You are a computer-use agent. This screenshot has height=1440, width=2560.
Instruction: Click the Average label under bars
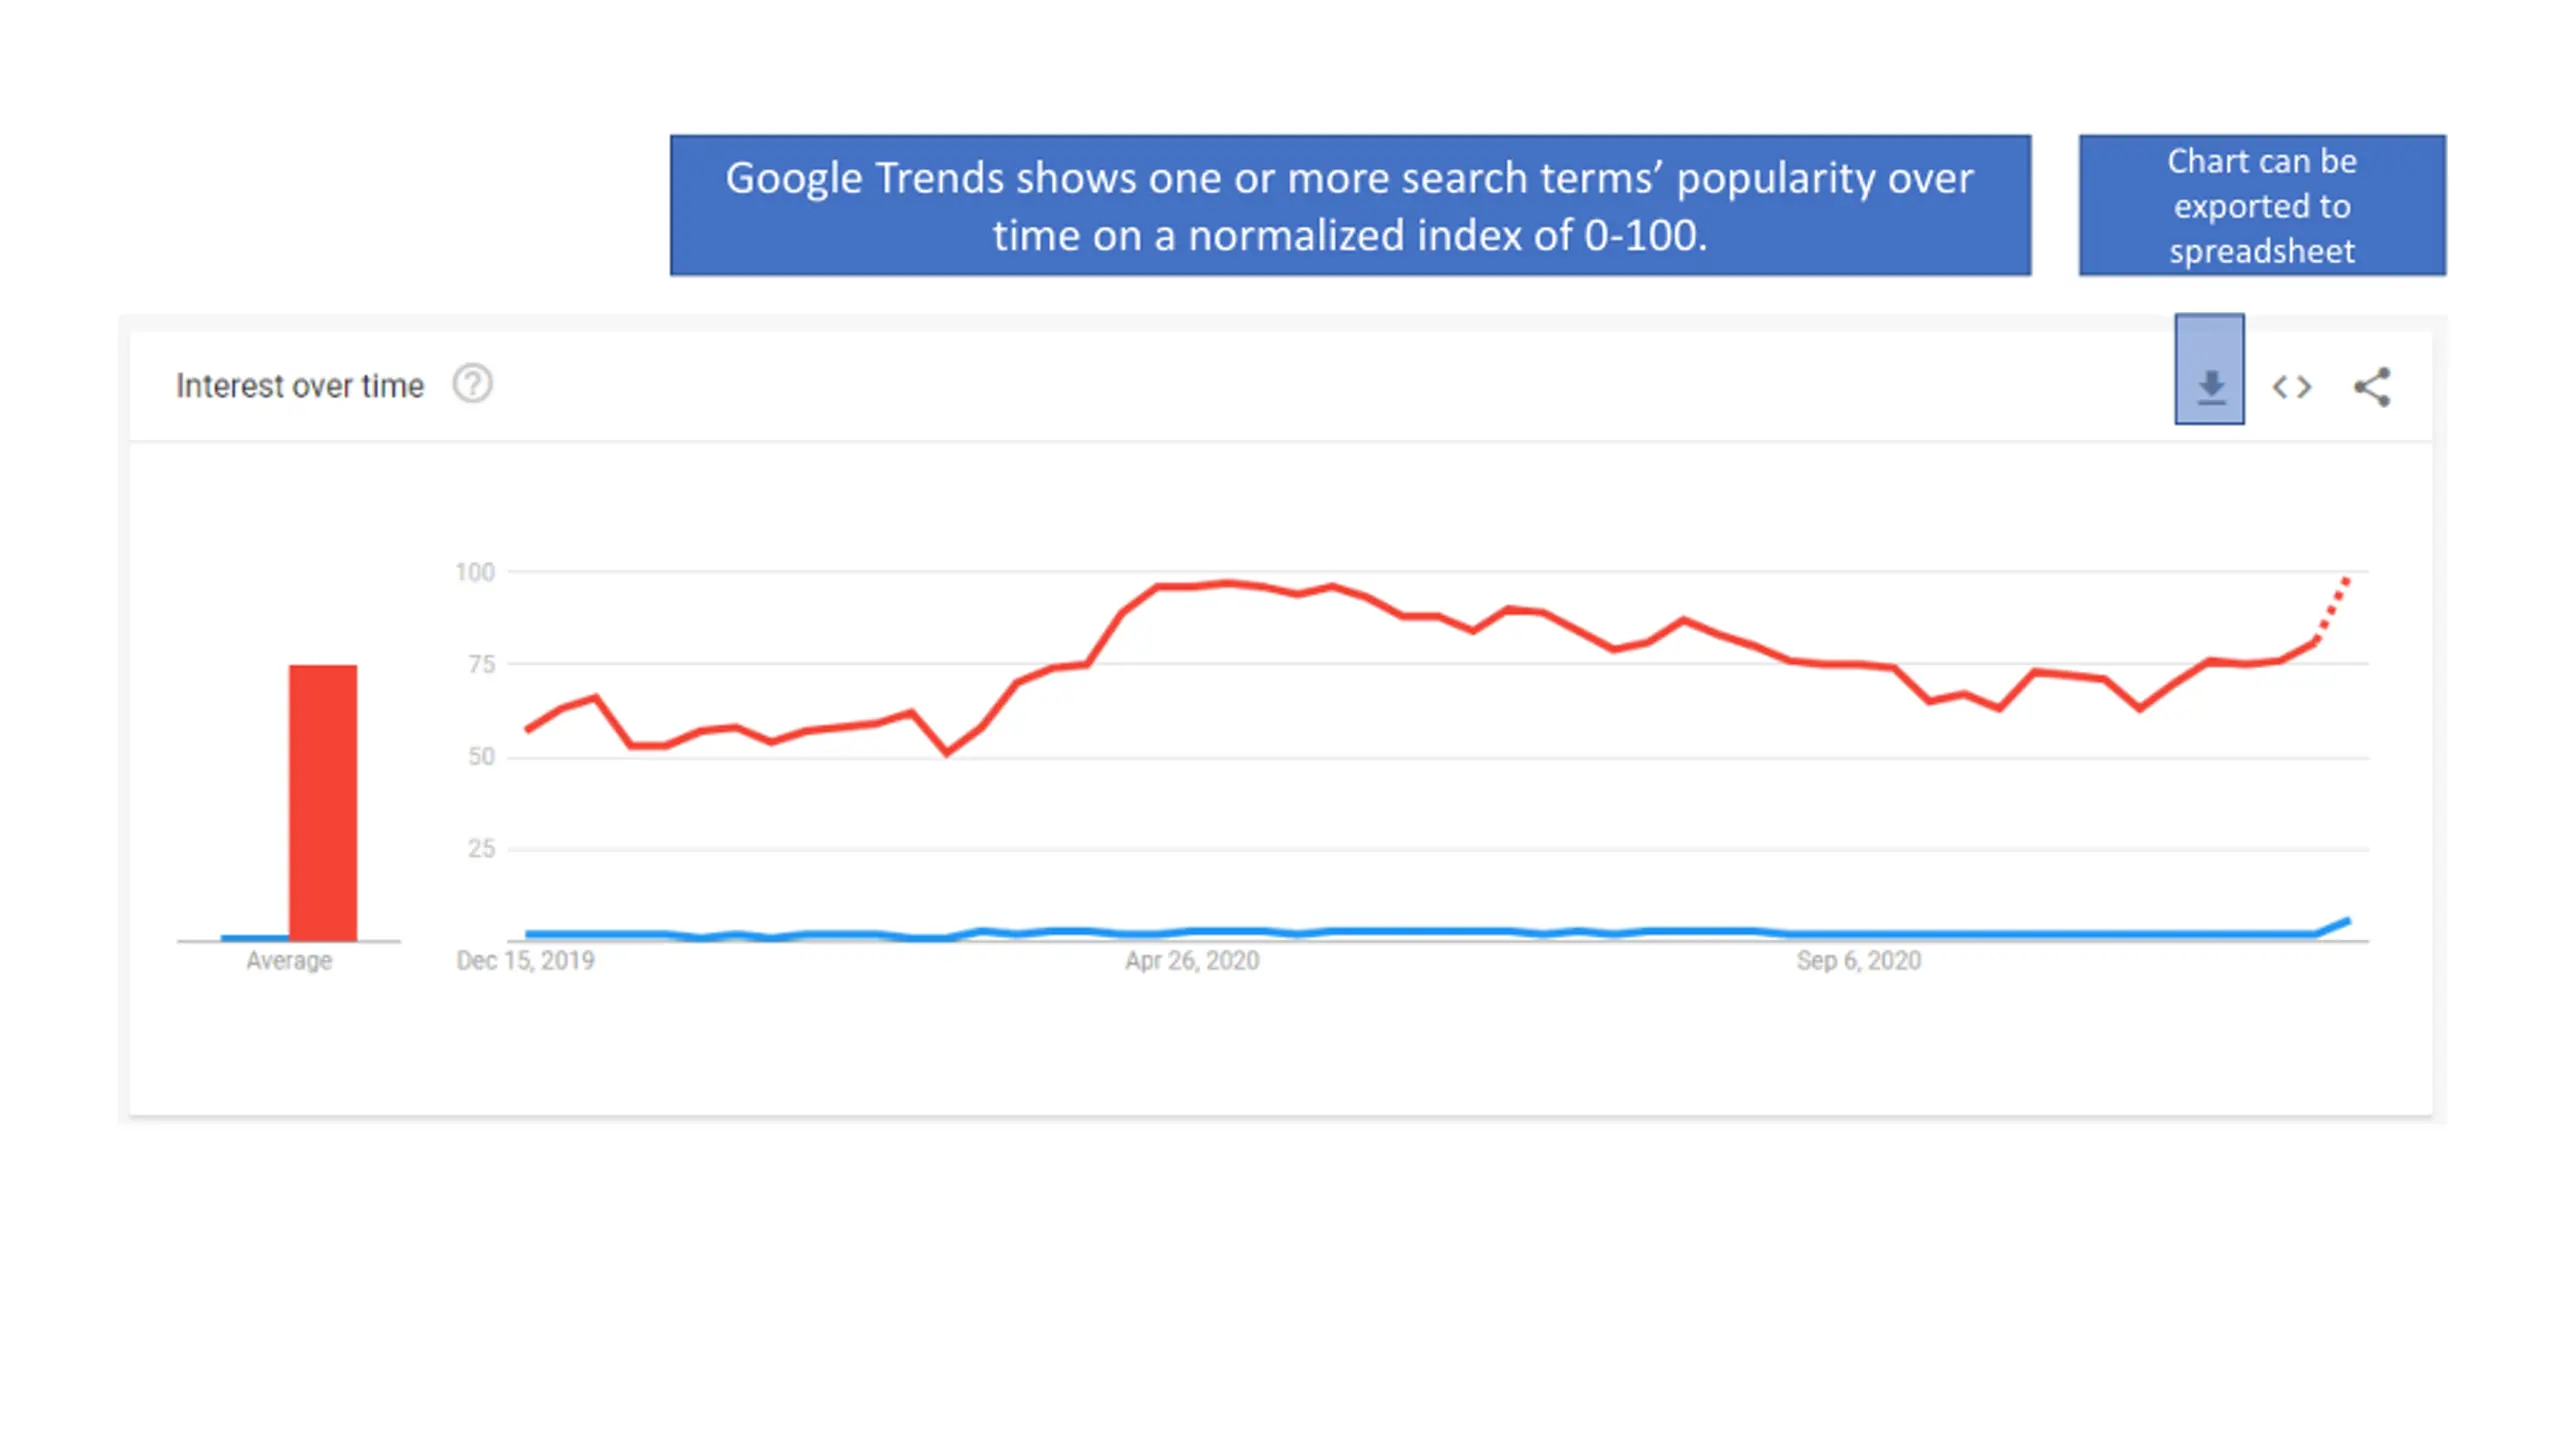click(x=289, y=961)
